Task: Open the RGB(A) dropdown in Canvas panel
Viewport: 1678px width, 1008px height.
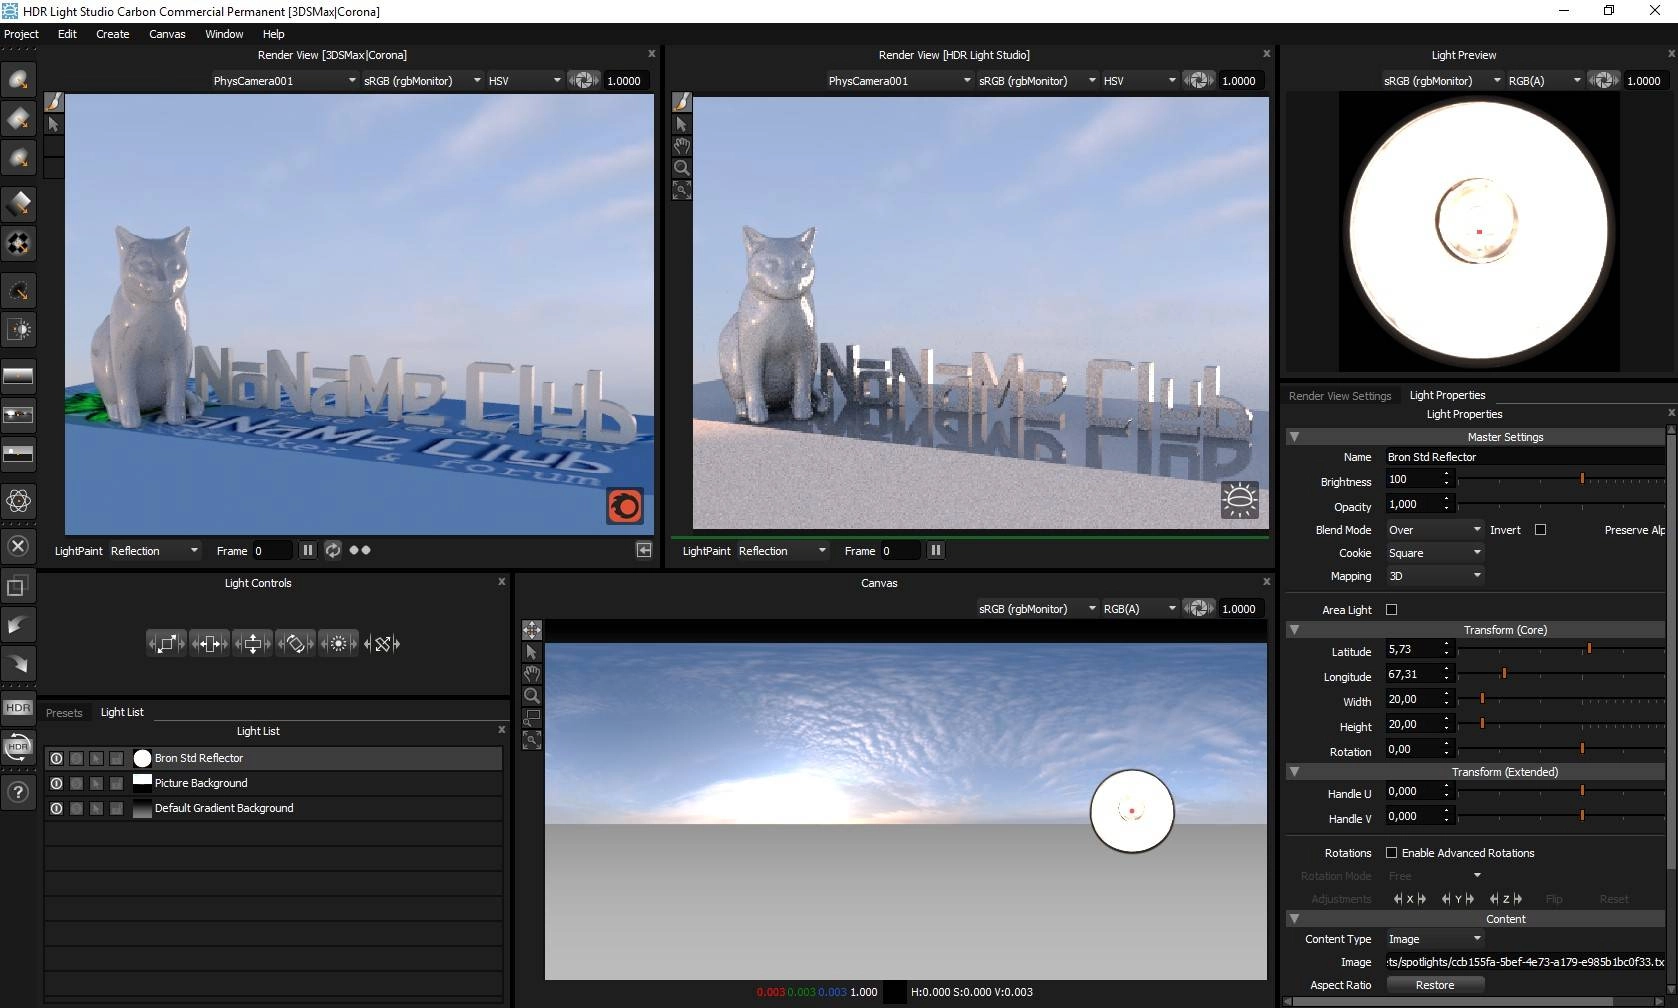Action: (1139, 609)
